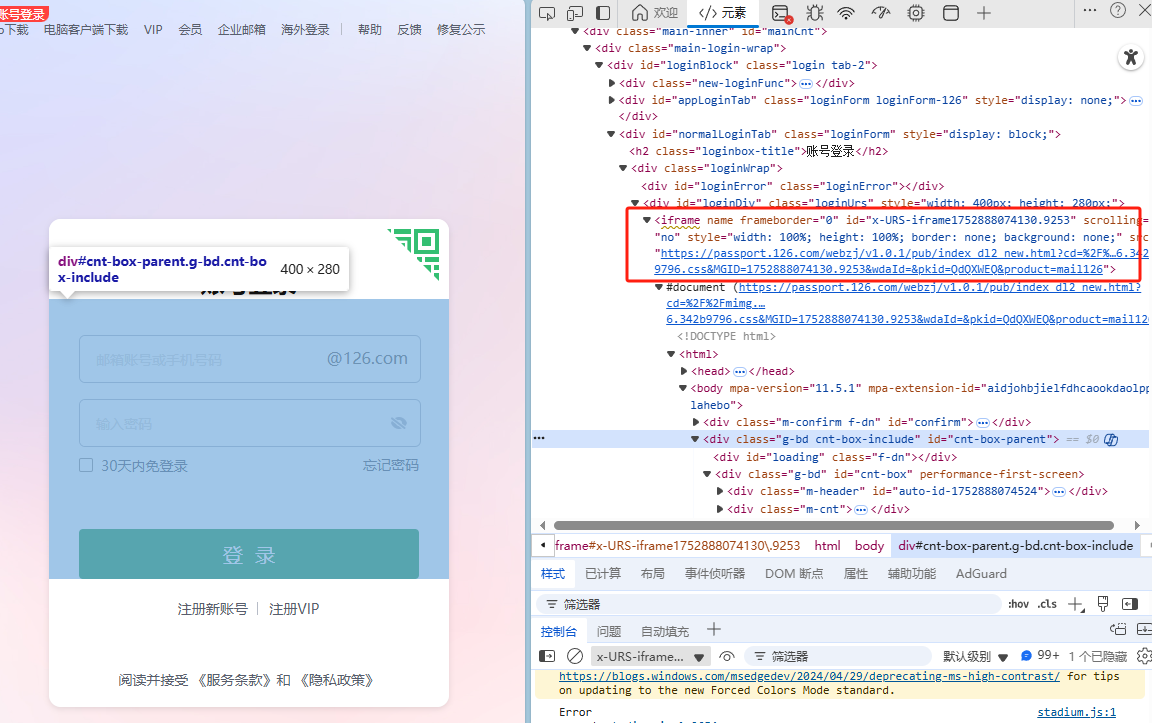Click the 输入密码 password field

point(250,422)
